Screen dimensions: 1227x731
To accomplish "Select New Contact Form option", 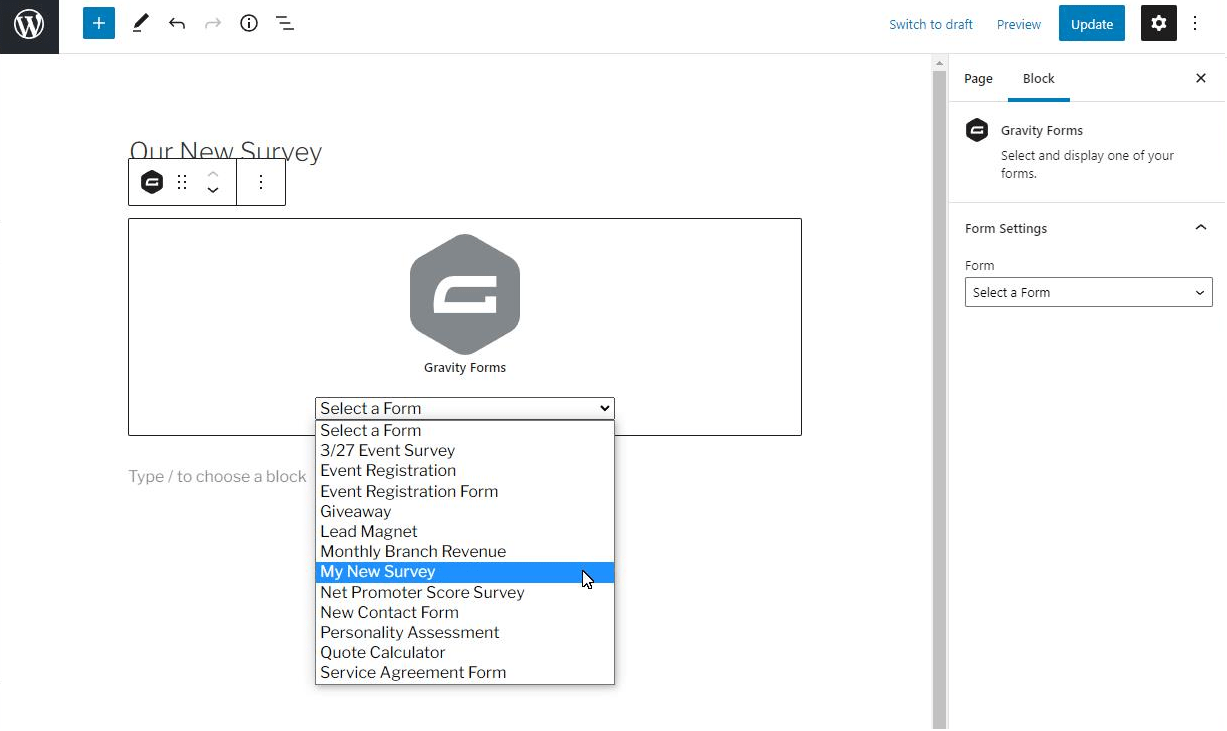I will pos(465,612).
